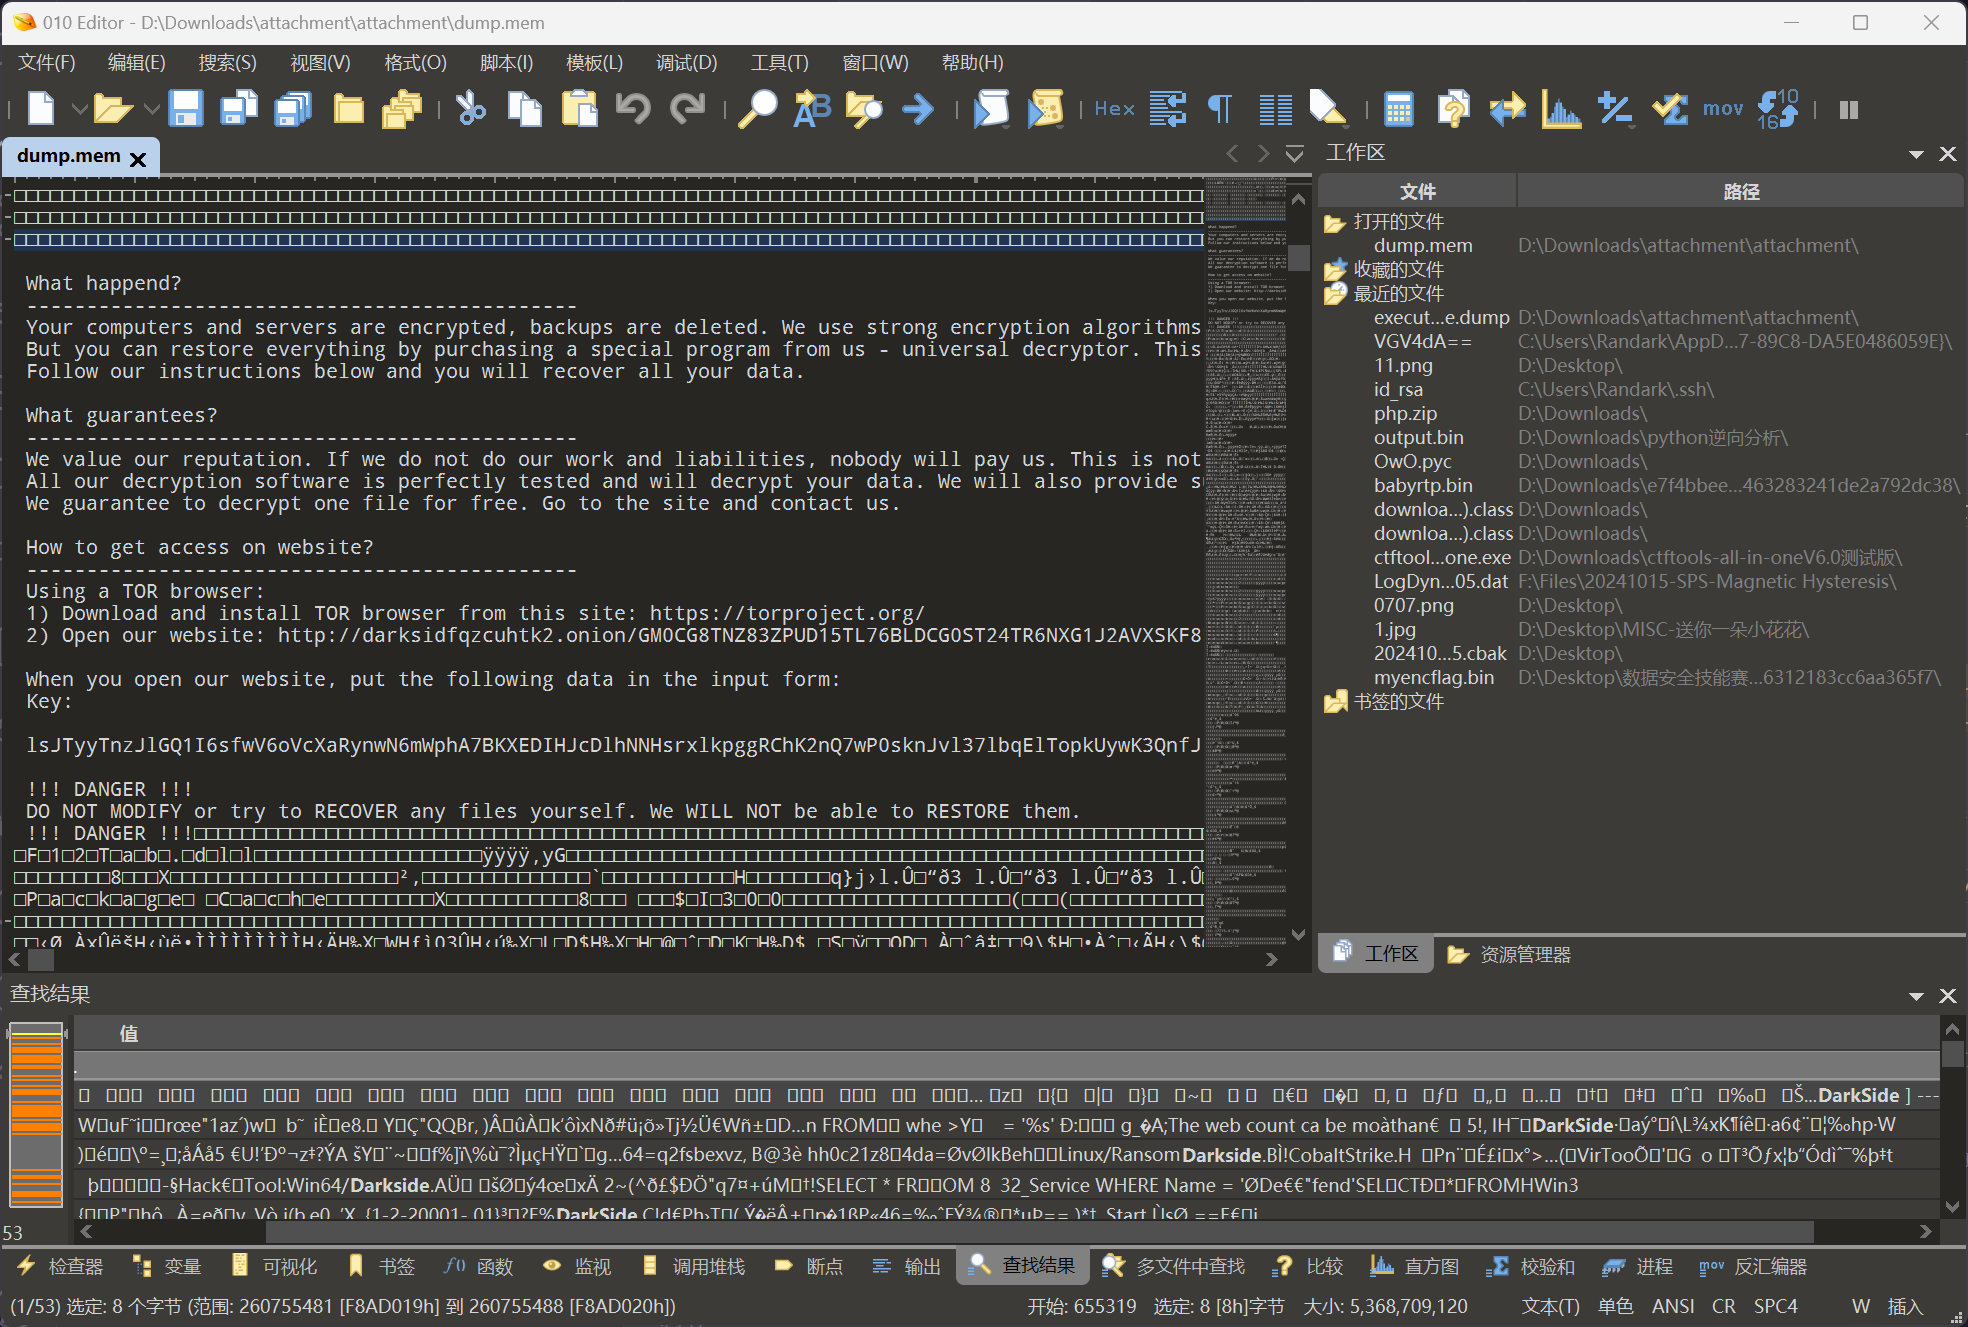
Task: Click the 路径 column header
Action: coord(1741,192)
